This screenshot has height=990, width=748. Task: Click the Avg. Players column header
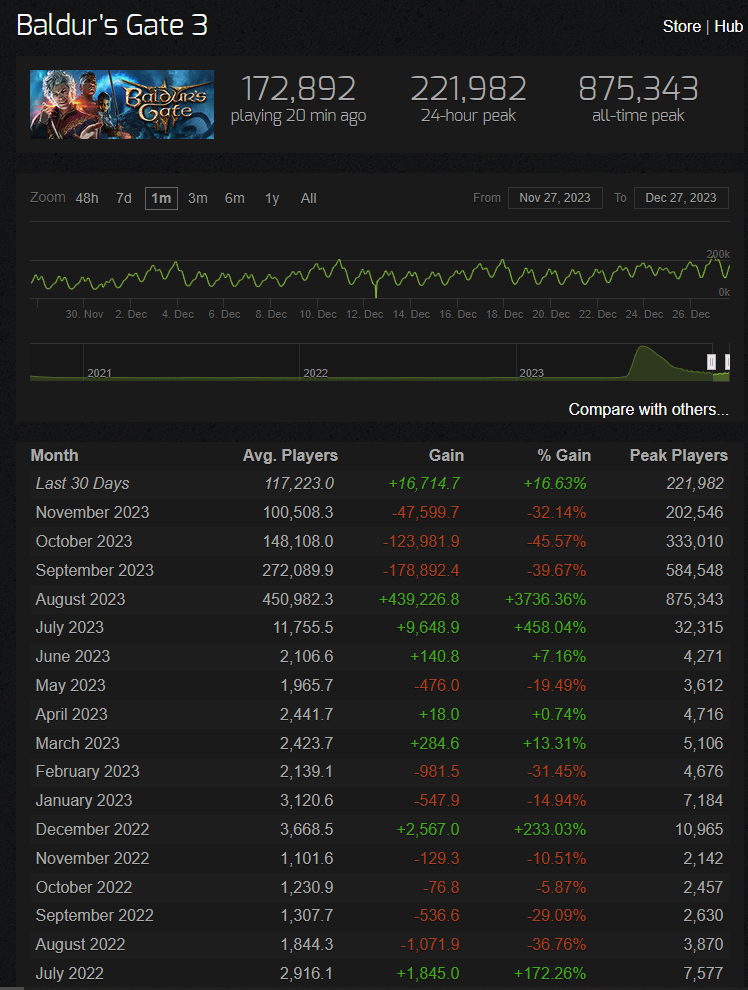(x=290, y=455)
